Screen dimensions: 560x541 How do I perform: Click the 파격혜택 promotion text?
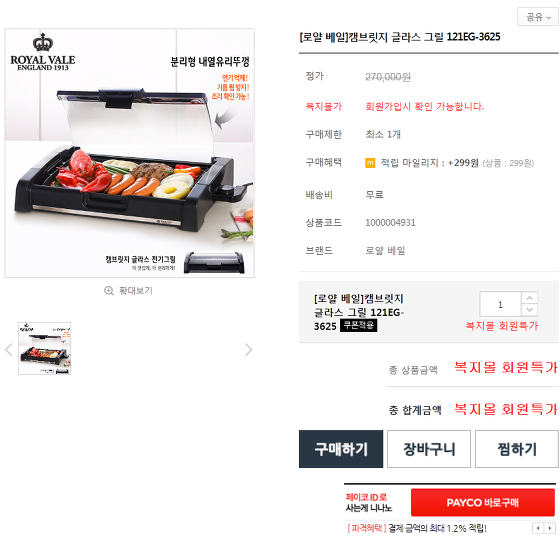click(367, 528)
